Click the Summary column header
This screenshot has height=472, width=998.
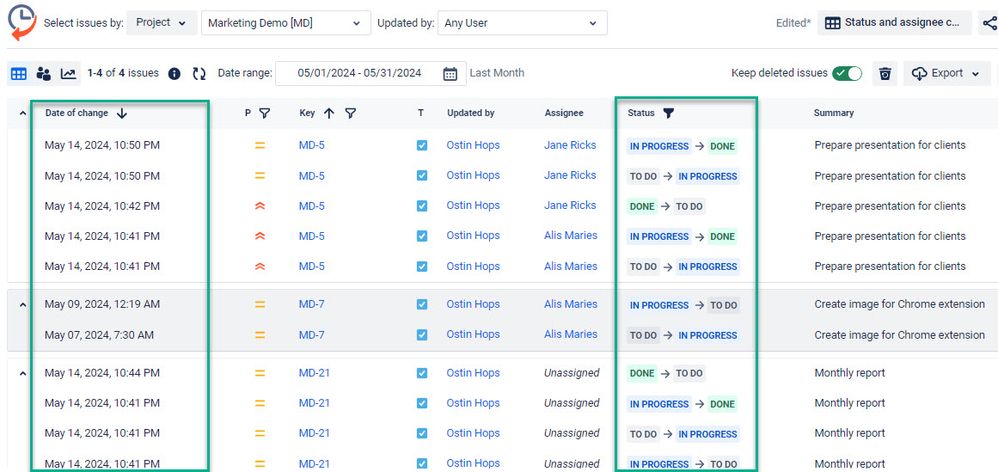click(834, 113)
